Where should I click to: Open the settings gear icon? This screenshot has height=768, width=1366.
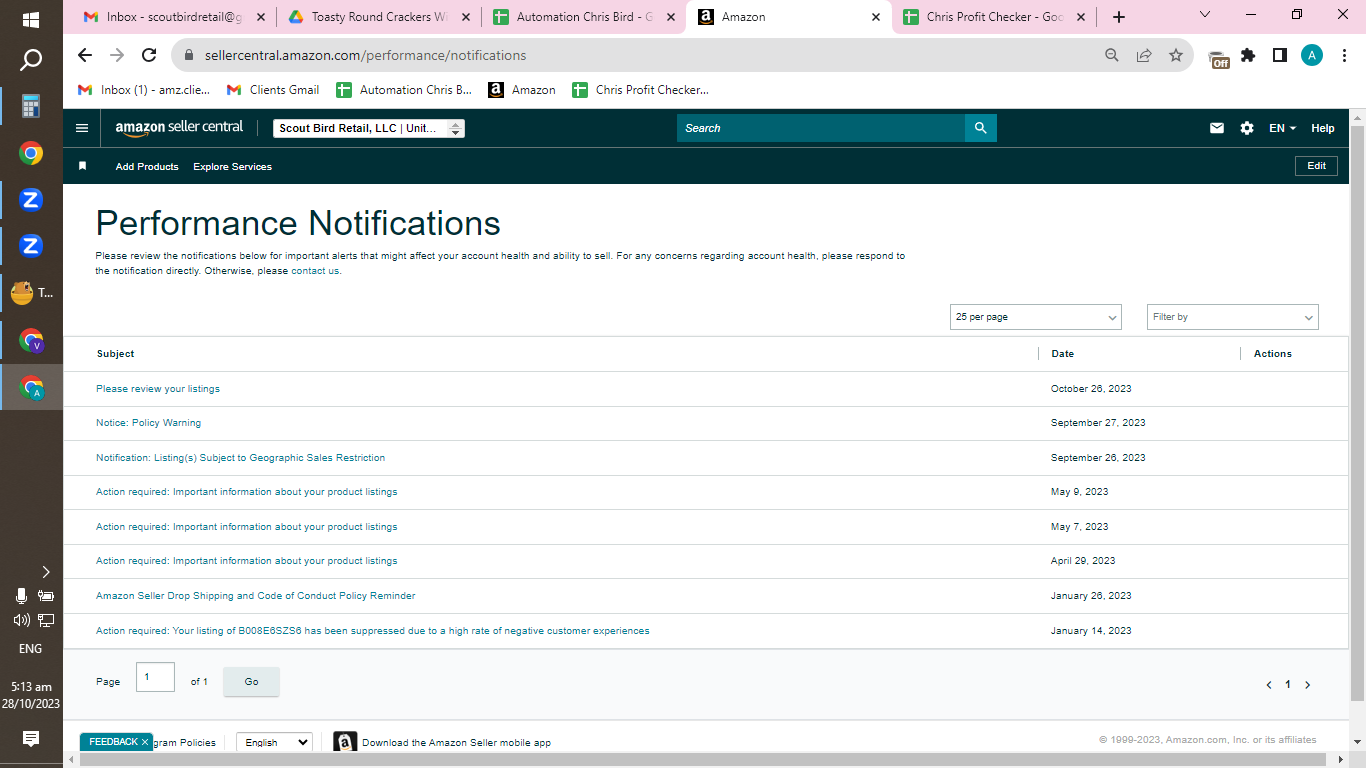coord(1247,128)
